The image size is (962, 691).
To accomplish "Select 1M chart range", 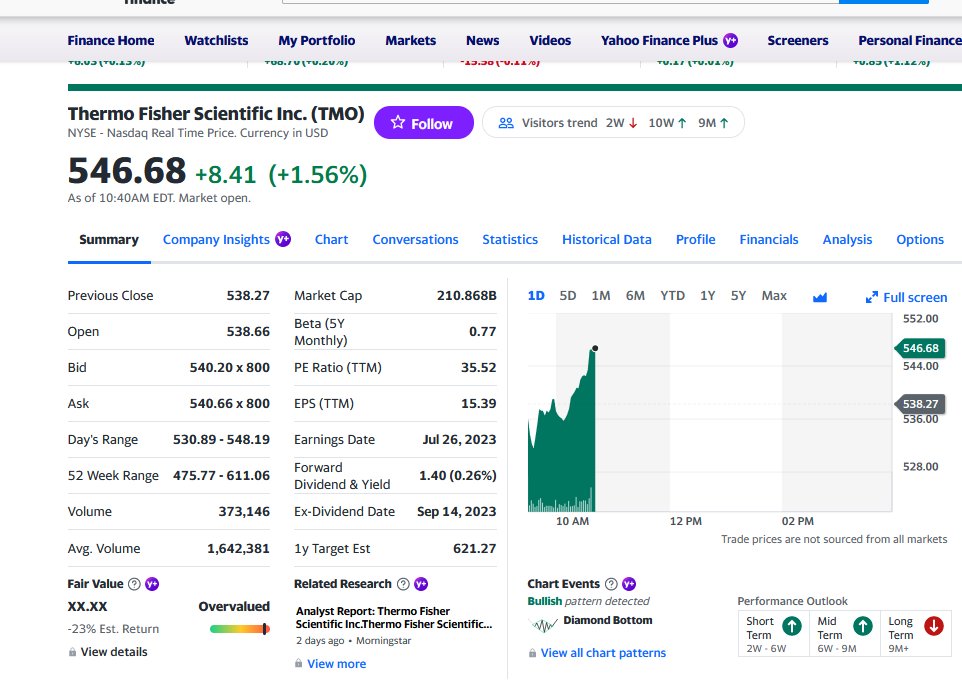I will (x=601, y=296).
